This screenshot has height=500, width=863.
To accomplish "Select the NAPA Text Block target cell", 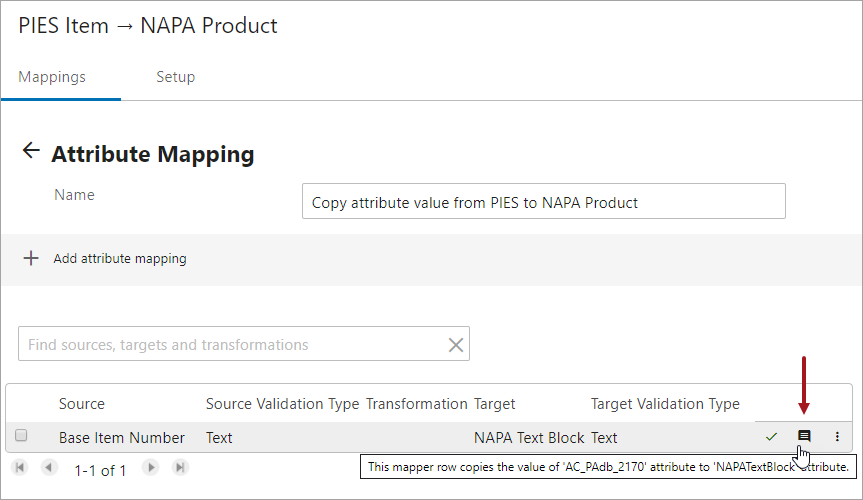I will (x=529, y=438).
